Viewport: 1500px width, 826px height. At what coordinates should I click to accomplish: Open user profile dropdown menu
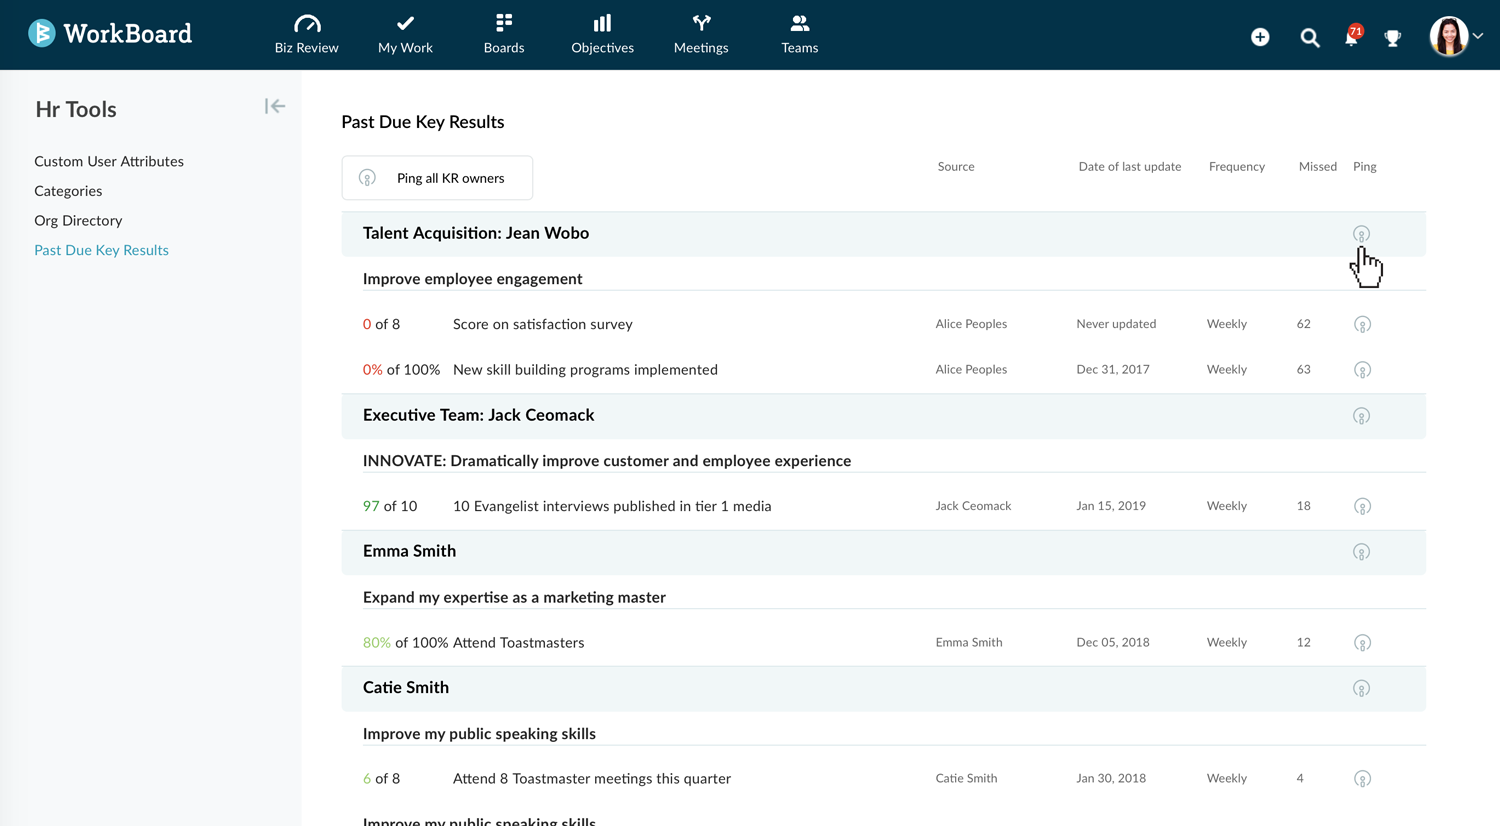click(1456, 36)
